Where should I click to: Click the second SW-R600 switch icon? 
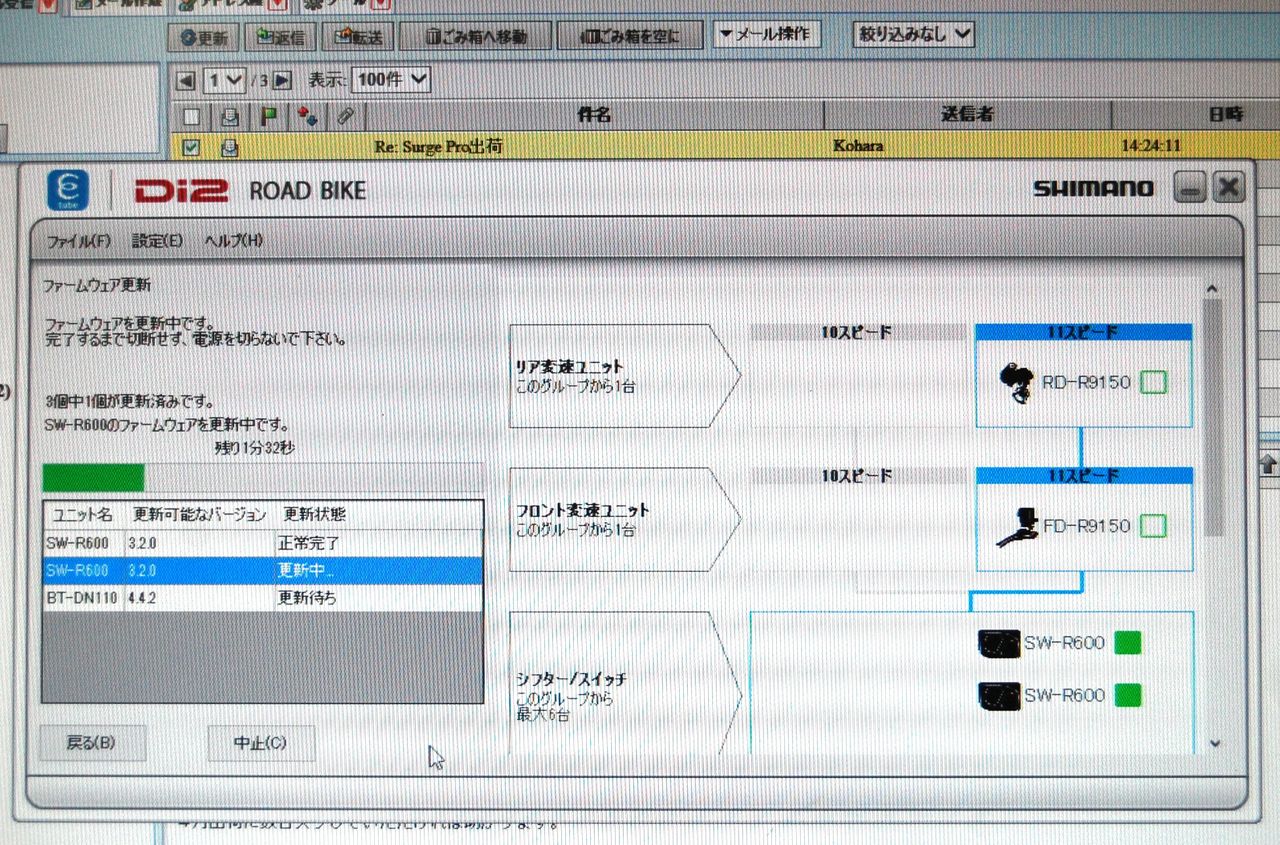pyautogui.click(x=999, y=696)
